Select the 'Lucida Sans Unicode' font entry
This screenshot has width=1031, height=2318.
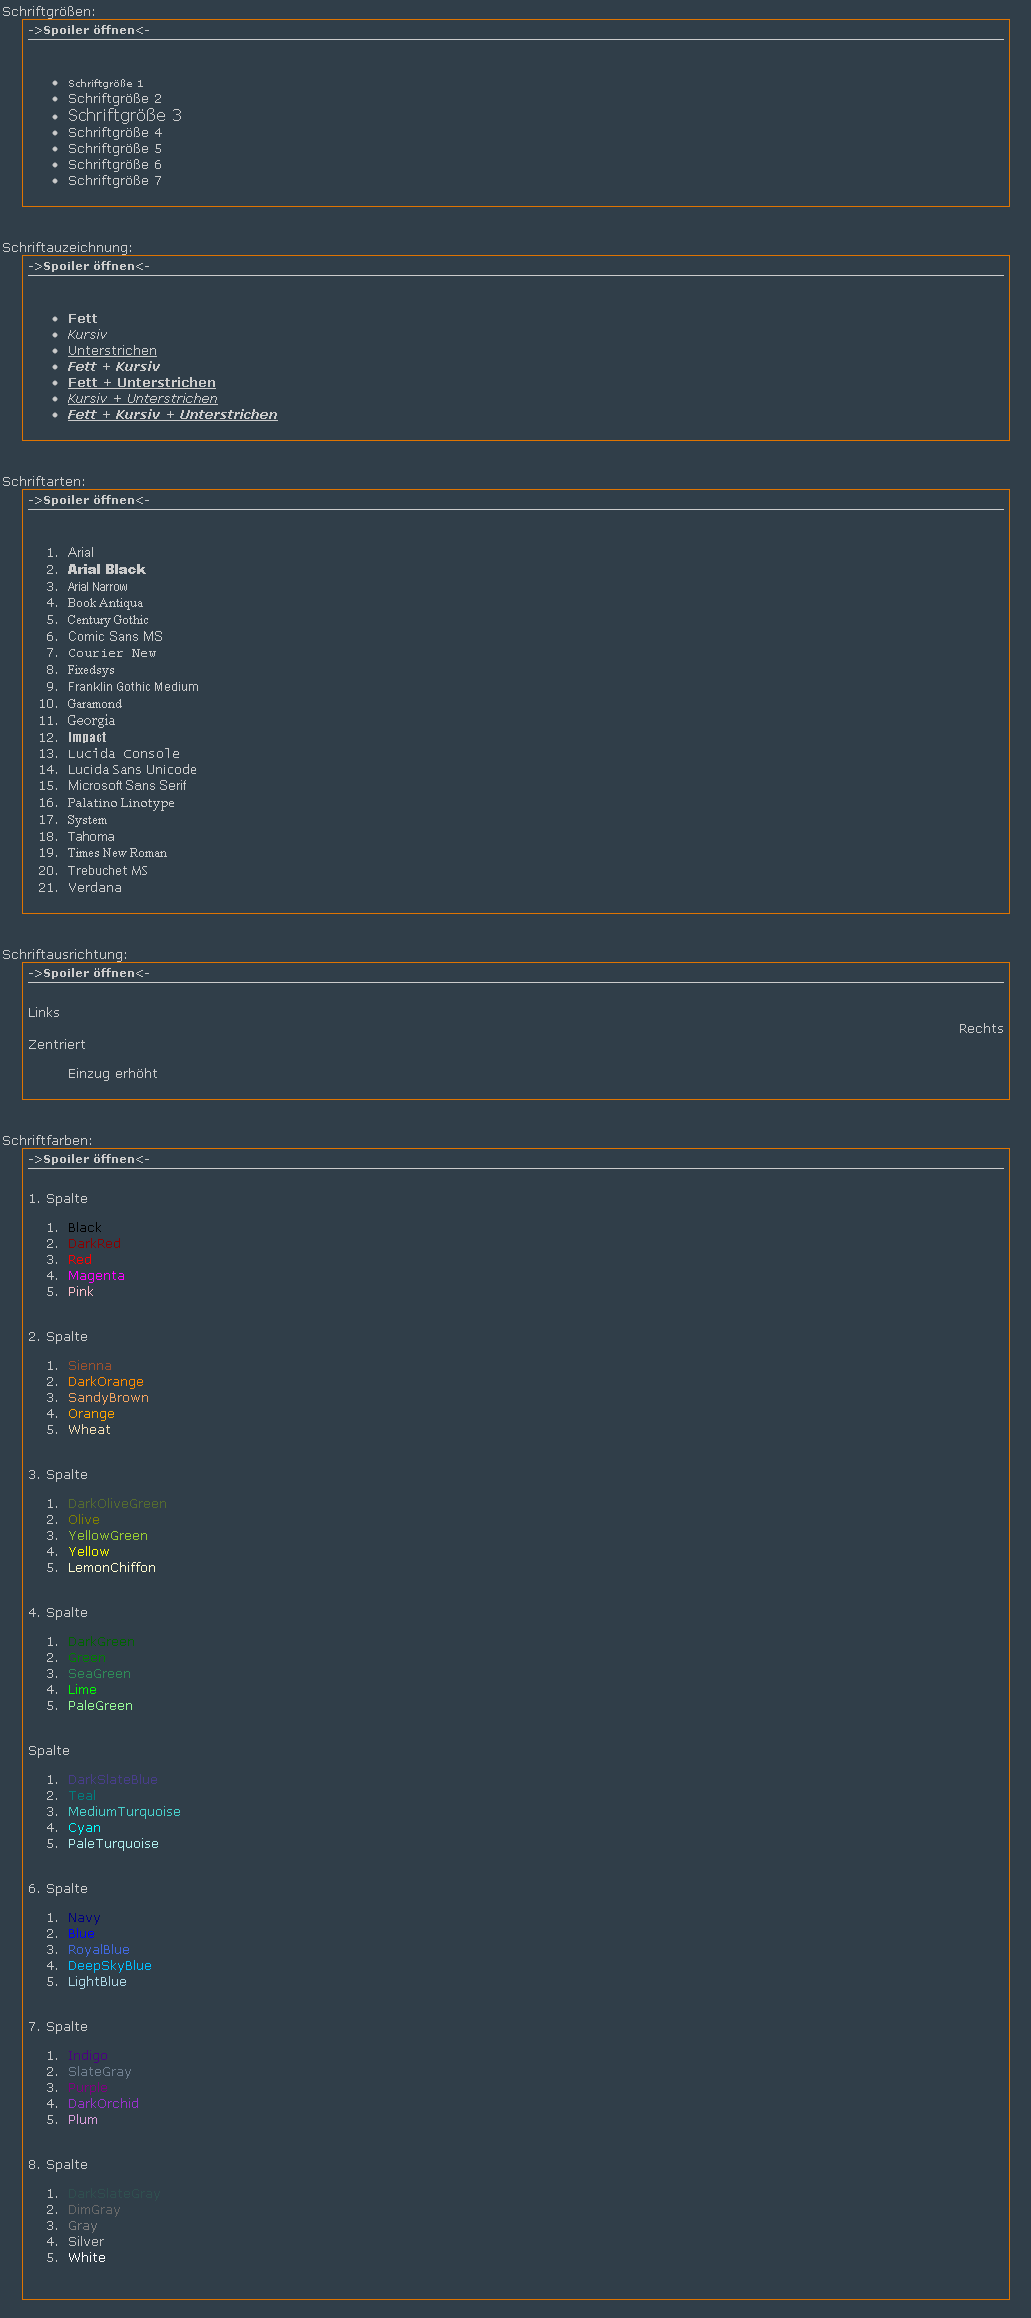132,770
